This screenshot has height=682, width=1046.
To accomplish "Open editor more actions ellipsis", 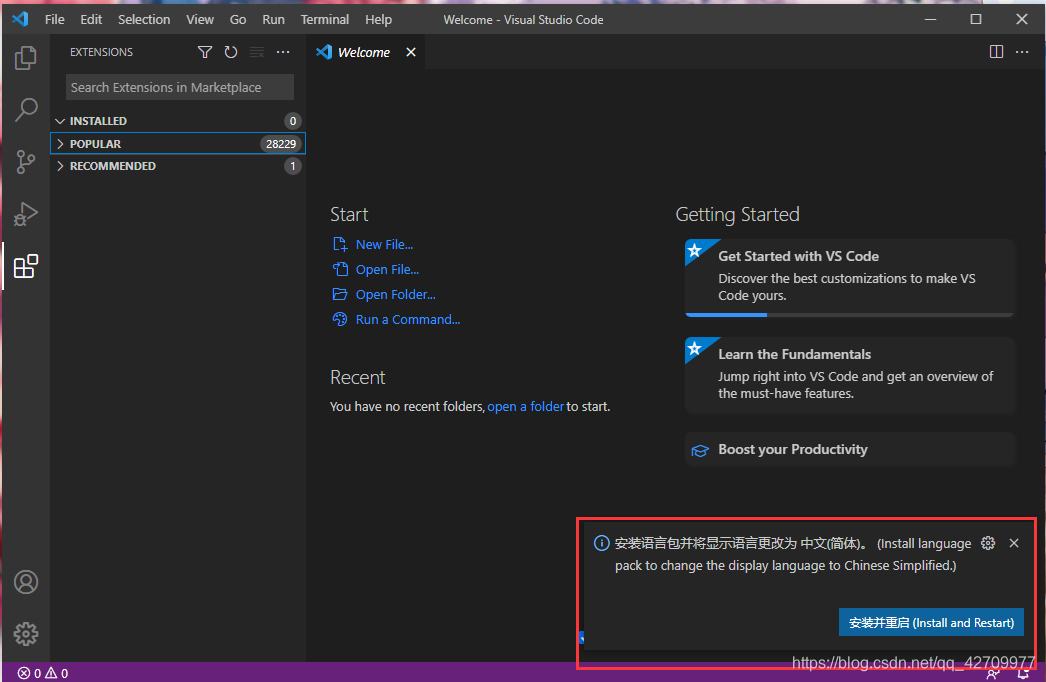I will pos(1022,52).
